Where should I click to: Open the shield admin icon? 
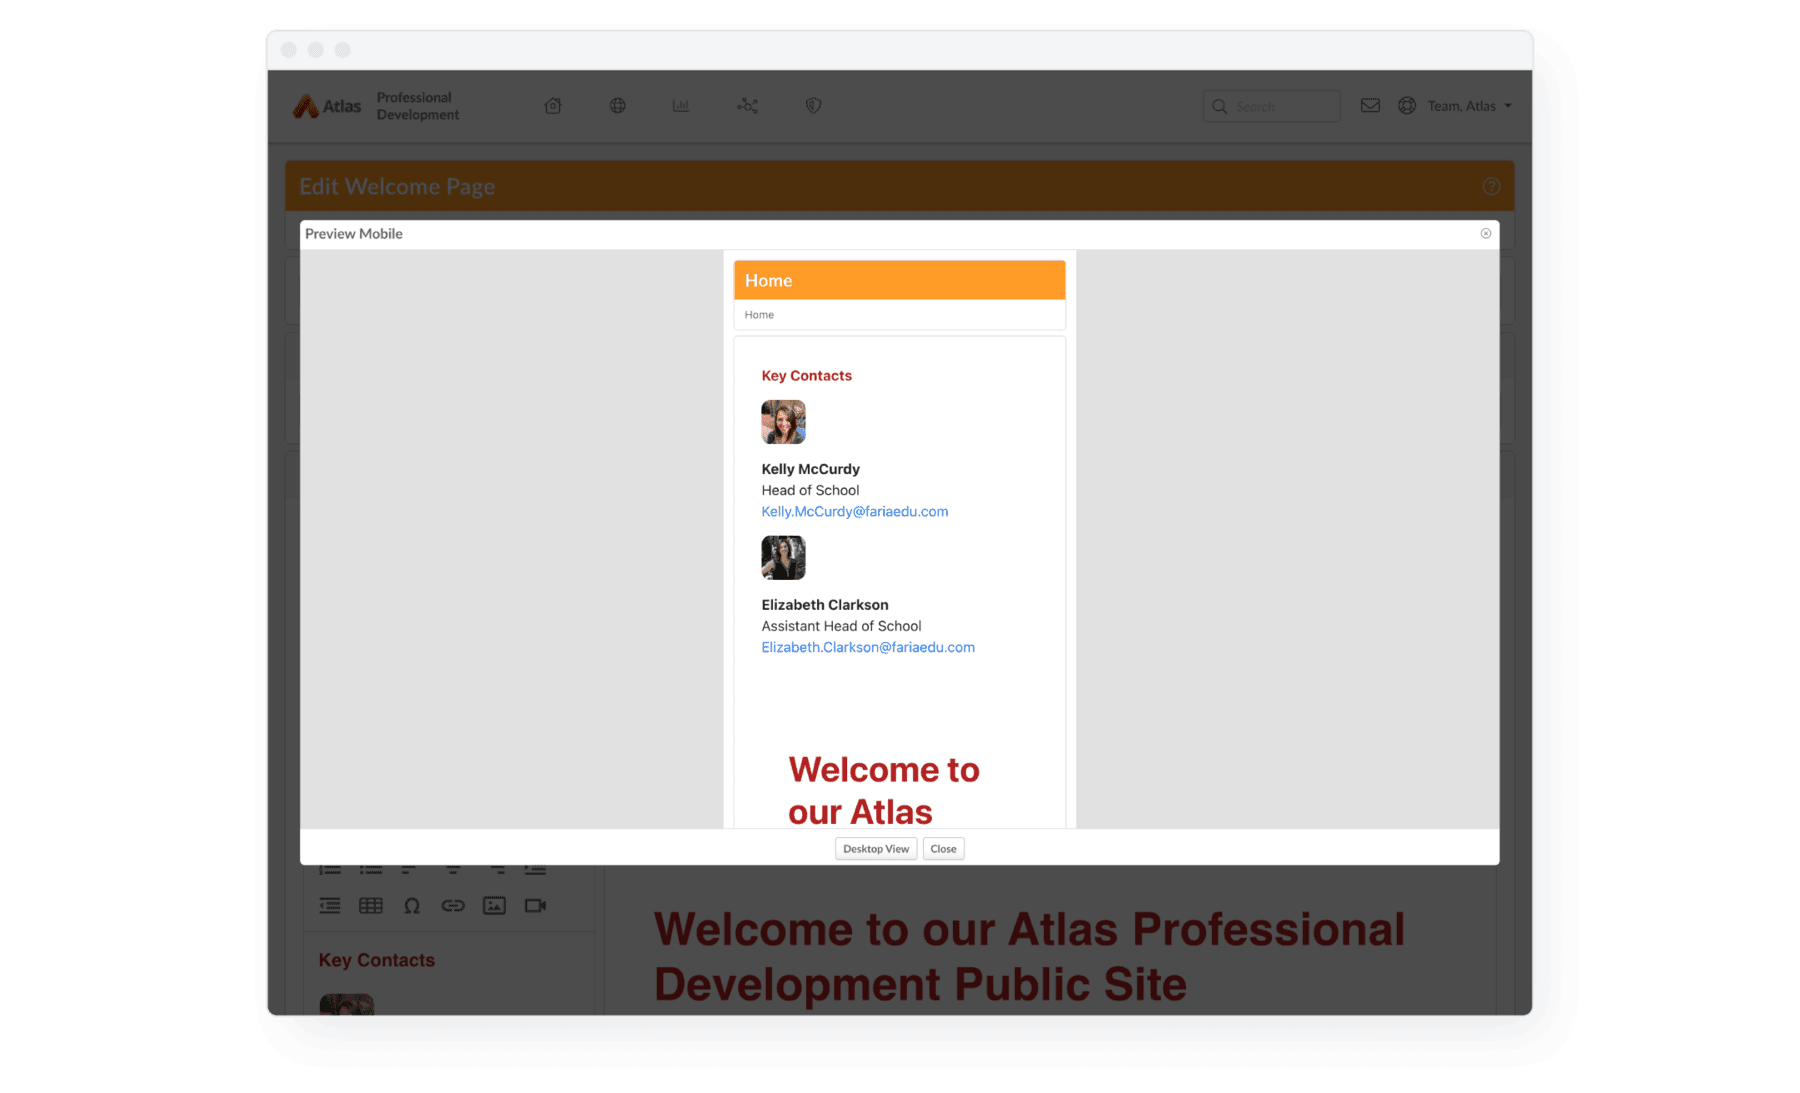coord(814,106)
